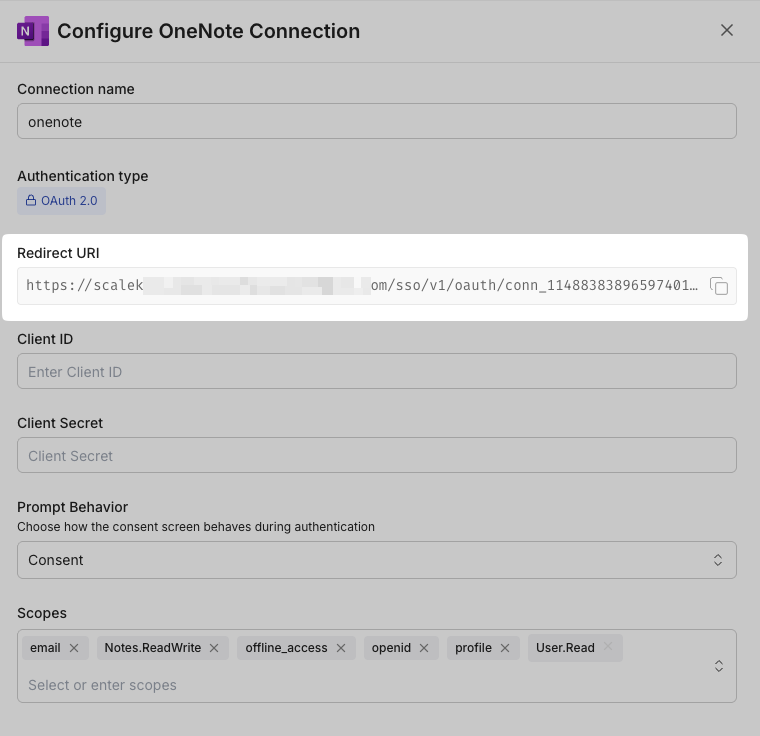Remove the Notes.ReadWrite scope tag
The width and height of the screenshot is (760, 736).
[214, 648]
